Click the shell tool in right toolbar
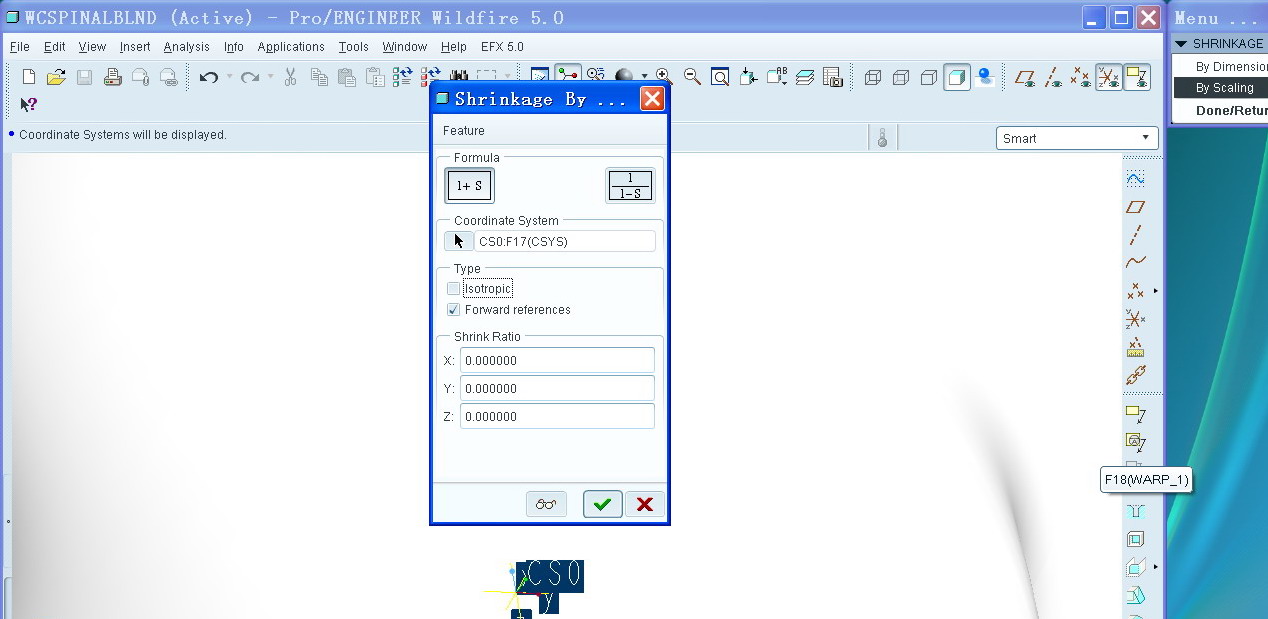This screenshot has height=619, width=1268. (1135, 539)
